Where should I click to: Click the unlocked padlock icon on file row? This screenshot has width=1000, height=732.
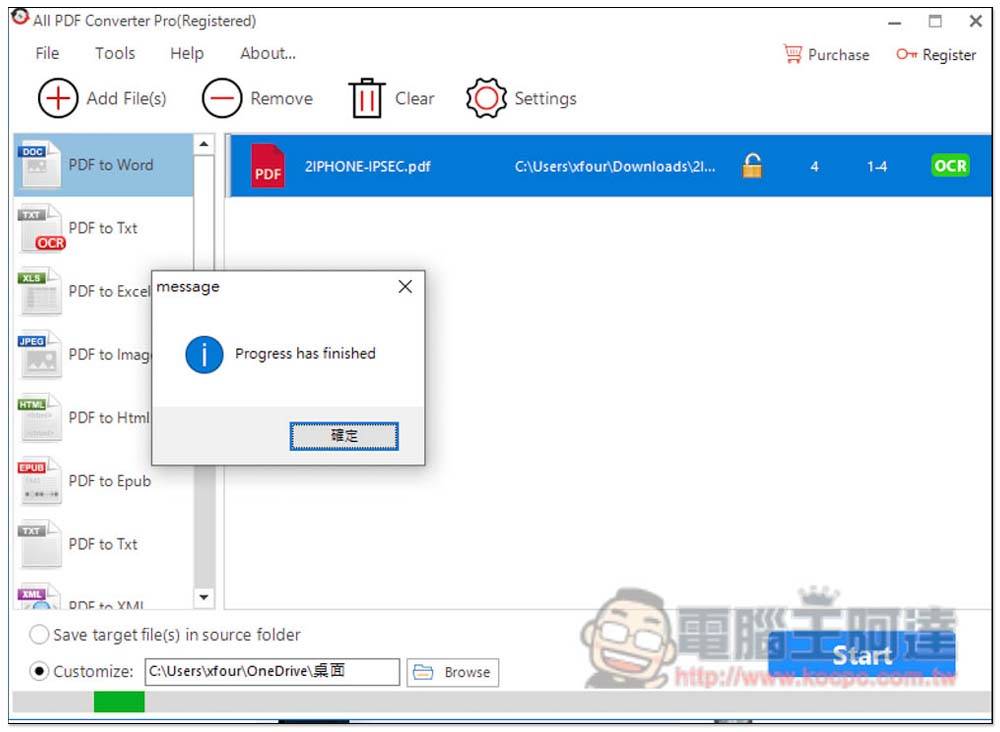(752, 167)
